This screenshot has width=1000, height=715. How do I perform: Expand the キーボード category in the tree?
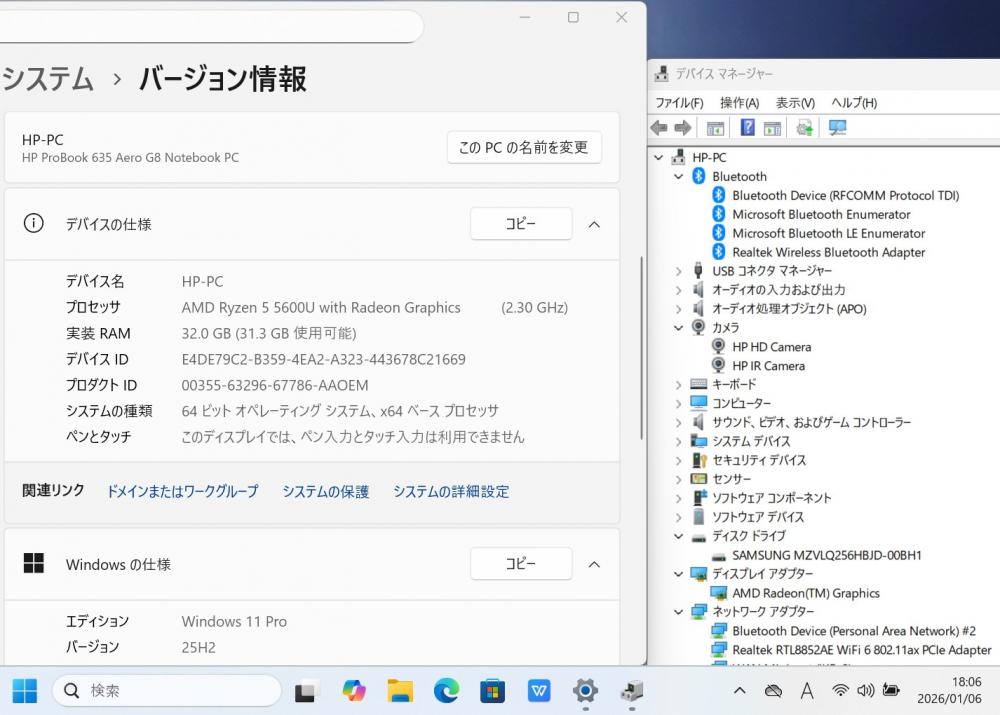tap(679, 385)
